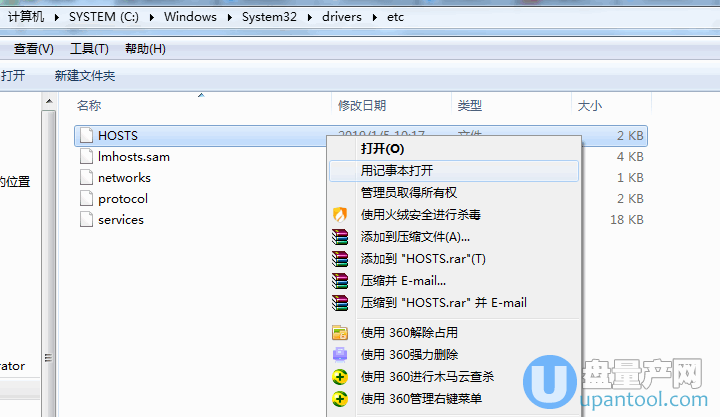Select 打开(O) in context menu
Image resolution: width=720 pixels, height=417 pixels.
coord(382,148)
